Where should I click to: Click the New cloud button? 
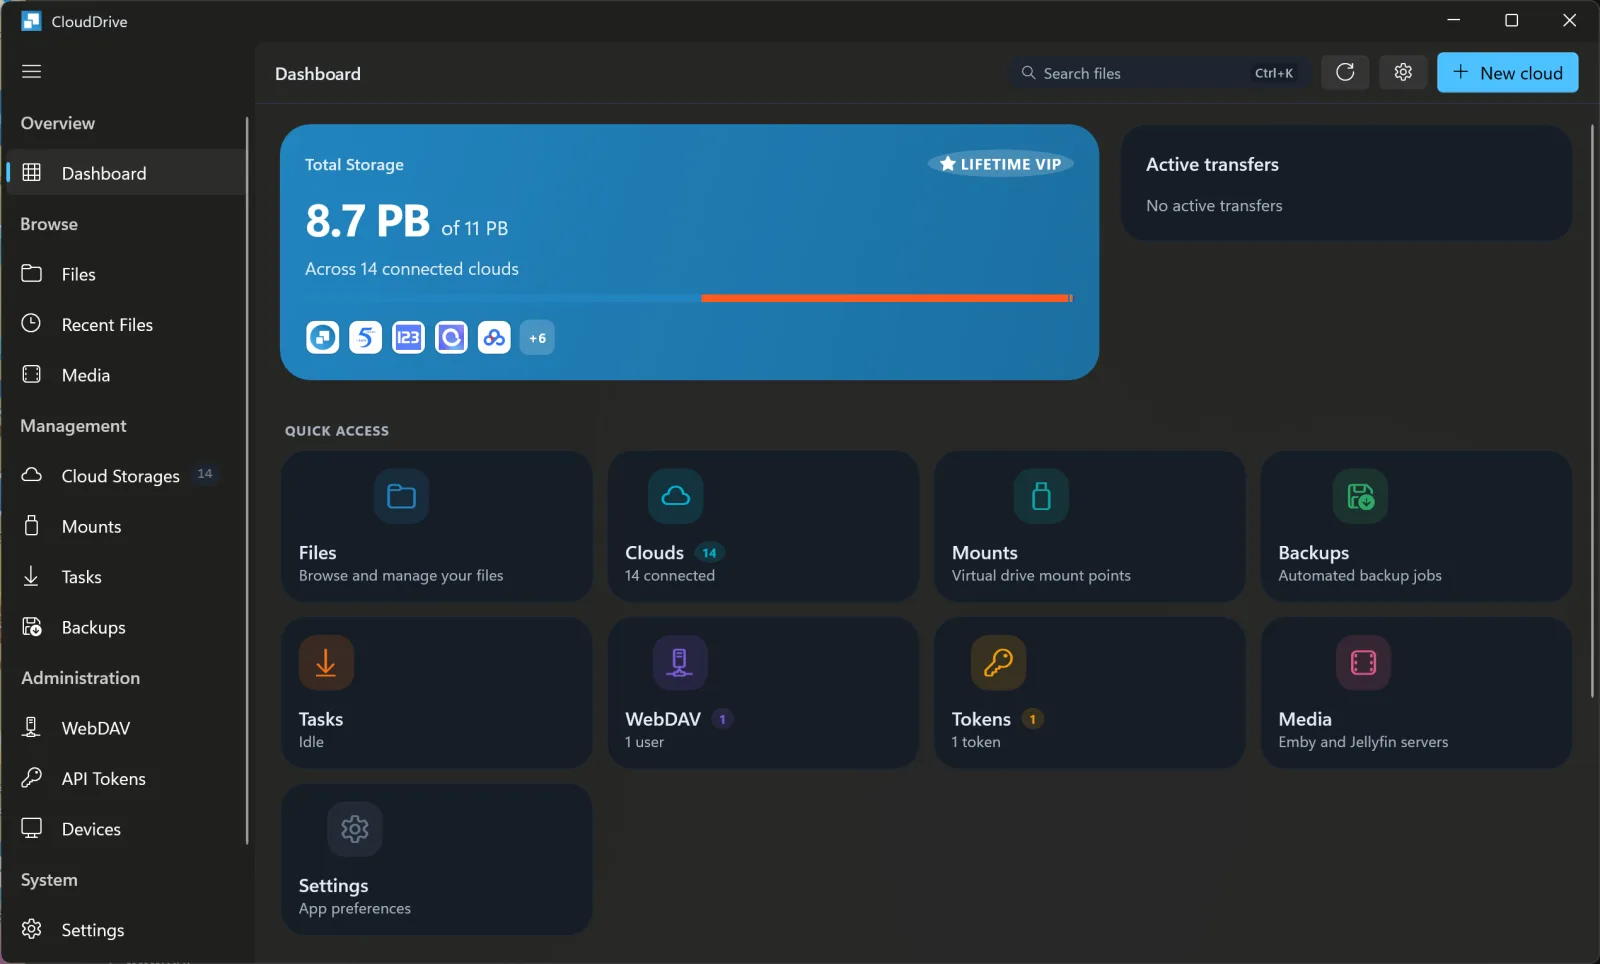tap(1508, 73)
